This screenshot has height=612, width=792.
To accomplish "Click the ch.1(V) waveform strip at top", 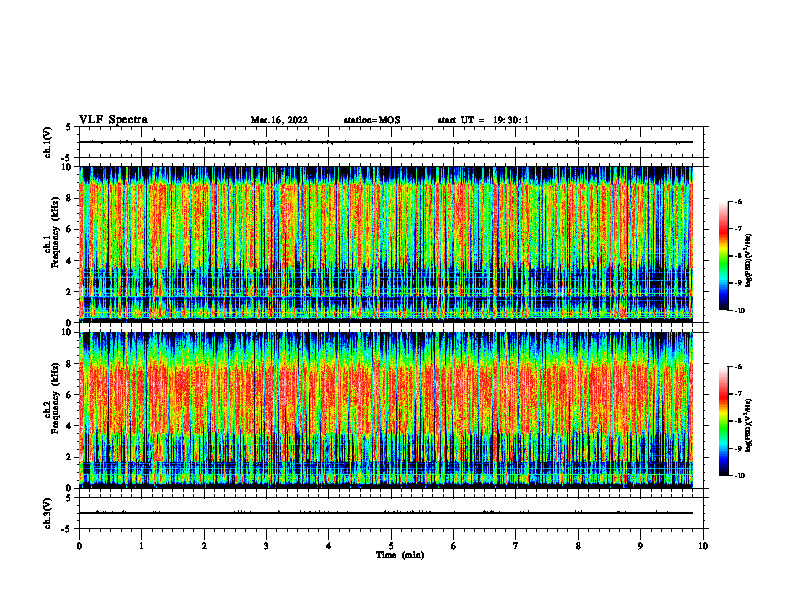I will pos(391,142).
